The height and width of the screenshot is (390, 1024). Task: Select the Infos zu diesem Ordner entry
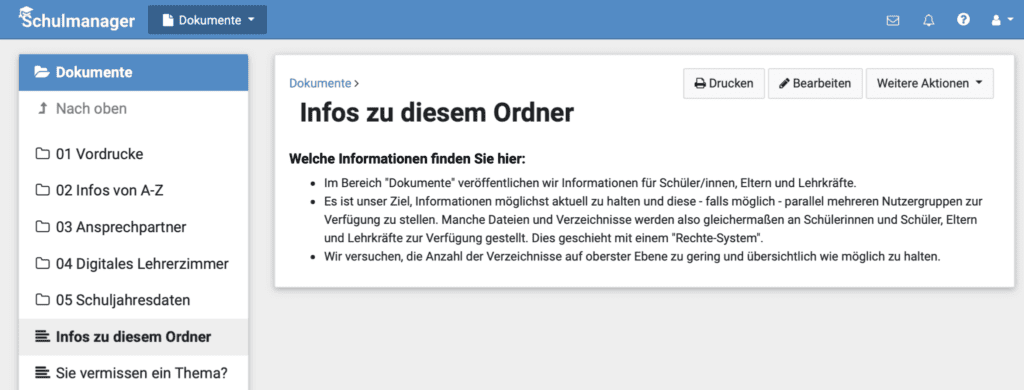[x=133, y=337]
